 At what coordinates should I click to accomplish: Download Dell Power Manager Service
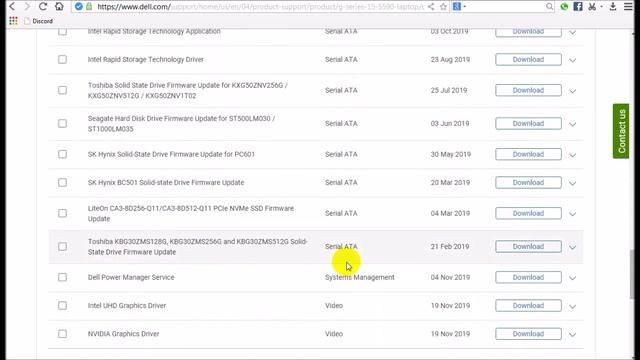(x=528, y=277)
